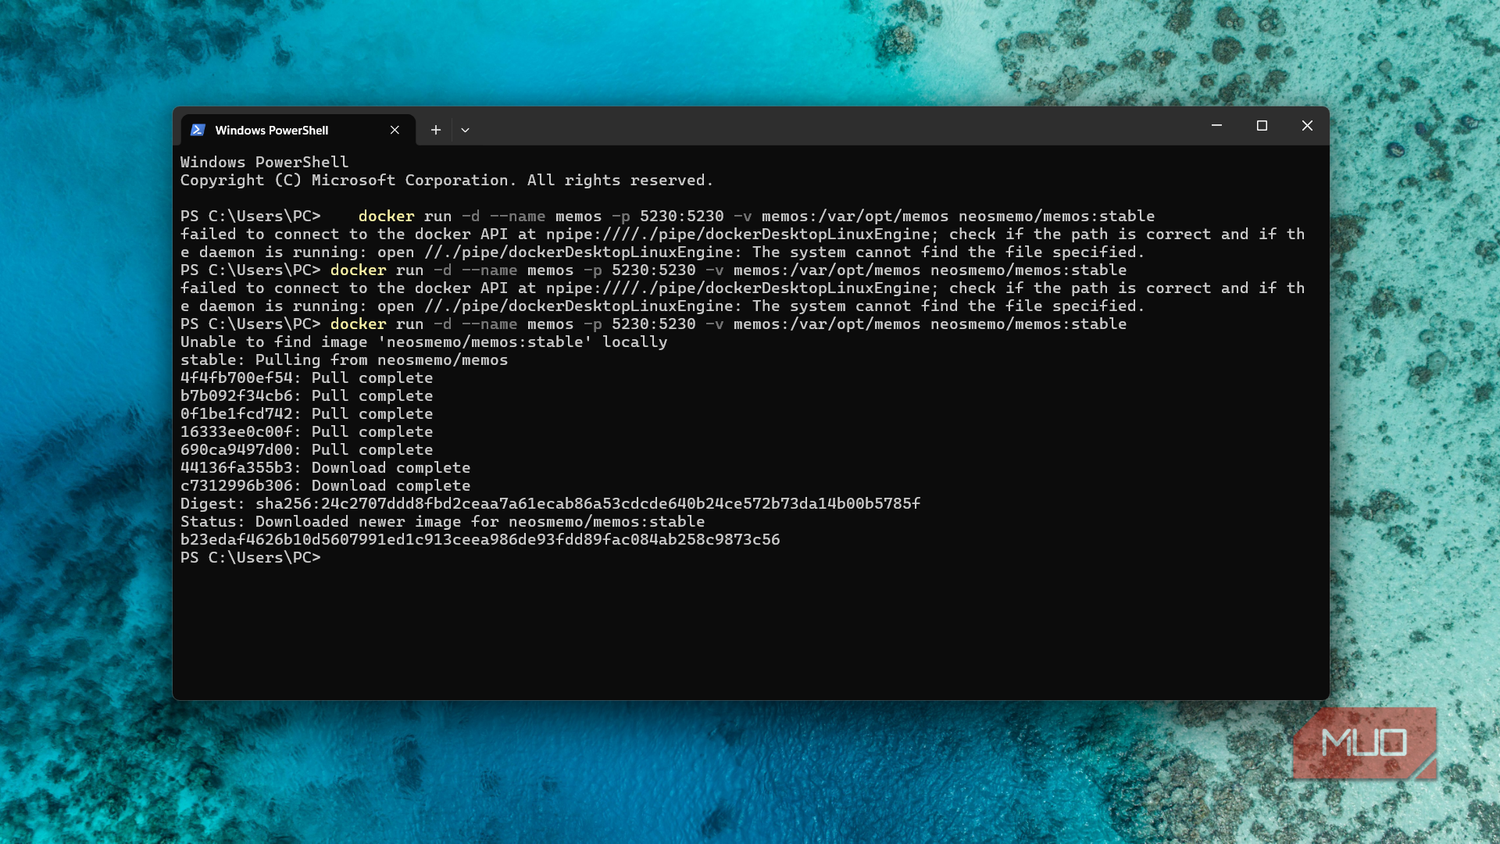The image size is (1500, 844).
Task: Click the container ID starting b23edaf4626b
Action: click(480, 540)
